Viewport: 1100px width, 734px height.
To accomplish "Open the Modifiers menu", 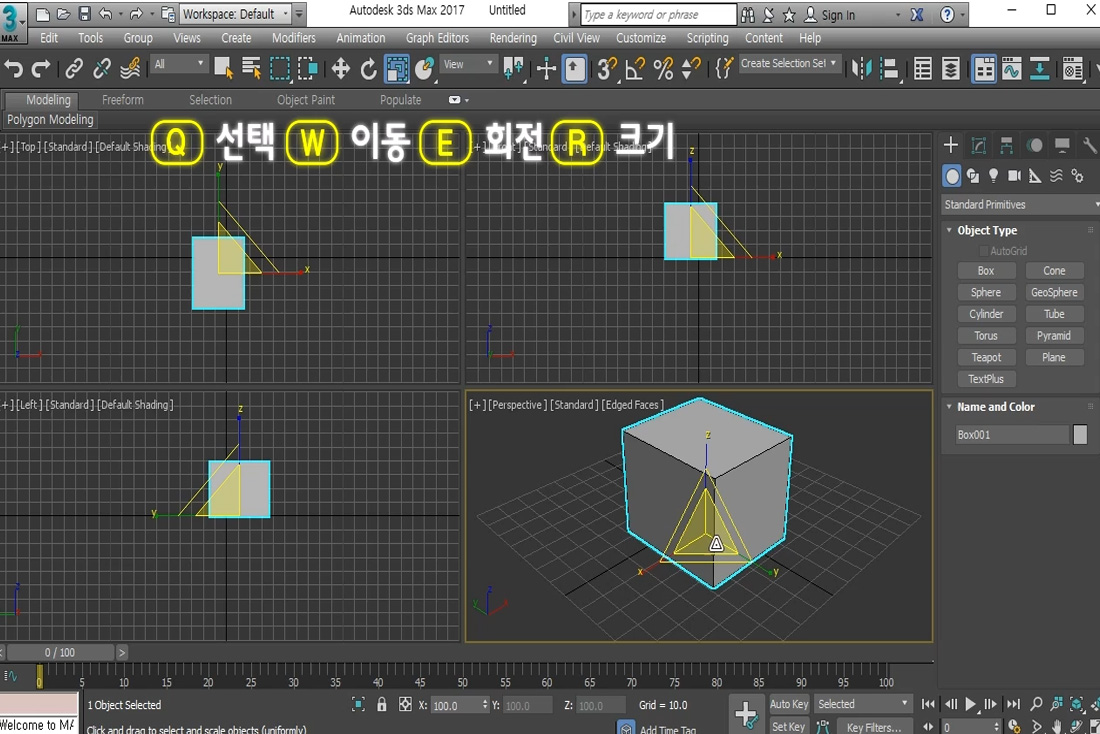I will (294, 38).
